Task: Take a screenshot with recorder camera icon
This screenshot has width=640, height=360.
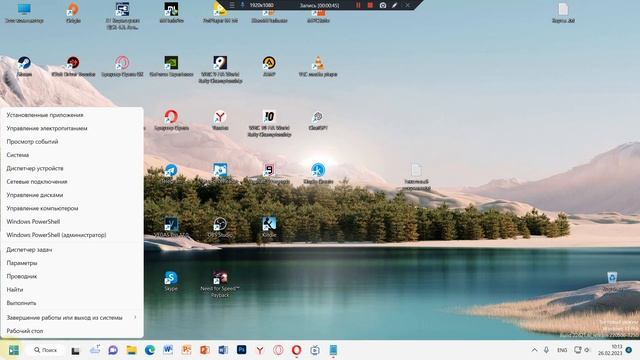Action: (x=383, y=5)
